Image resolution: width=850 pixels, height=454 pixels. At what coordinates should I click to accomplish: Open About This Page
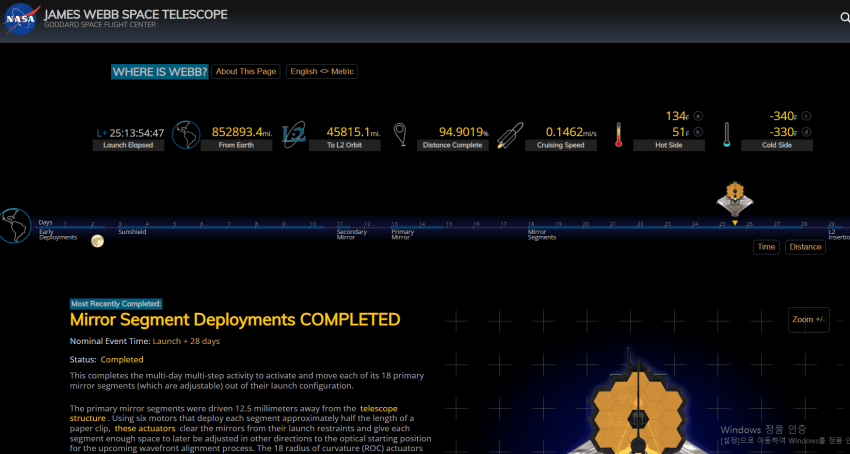[x=246, y=72]
